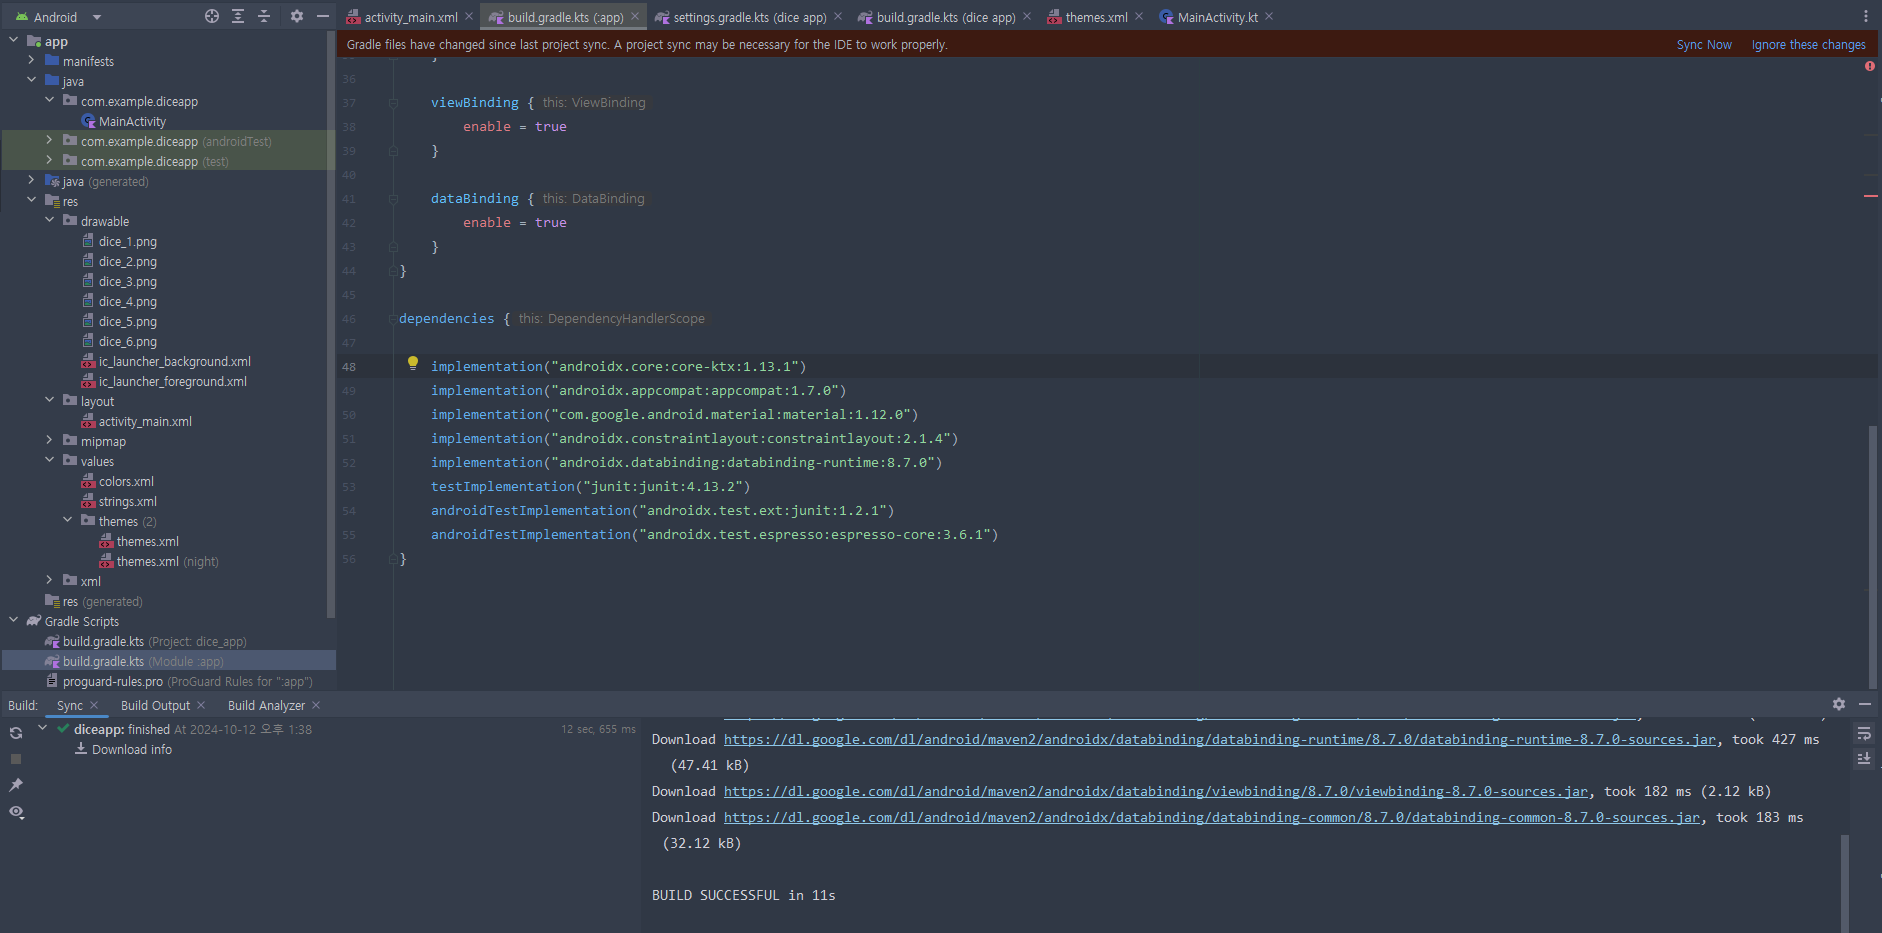The image size is (1882, 933).
Task: Open viewbinding sources jar download link
Action: point(1156,791)
